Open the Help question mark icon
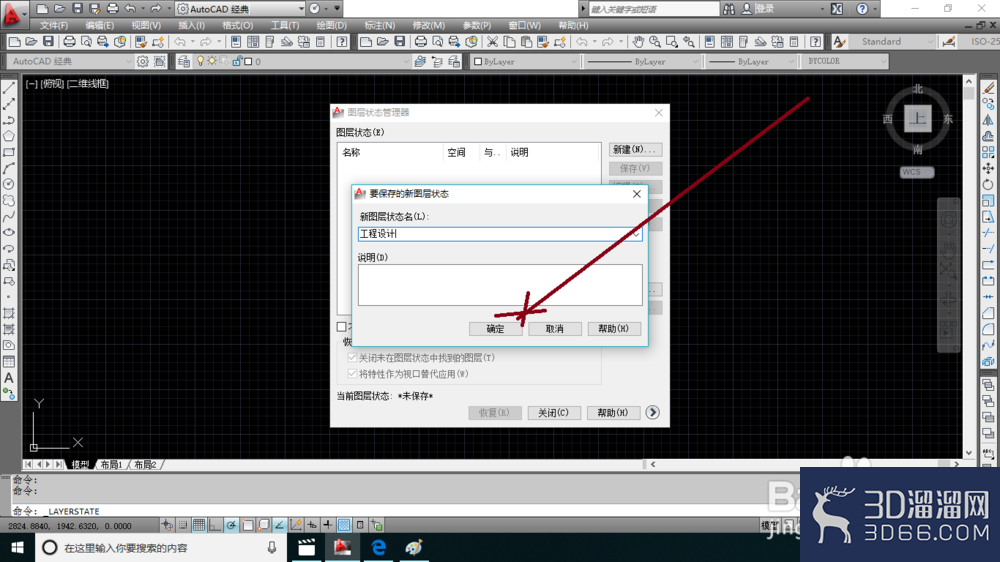 (862, 9)
